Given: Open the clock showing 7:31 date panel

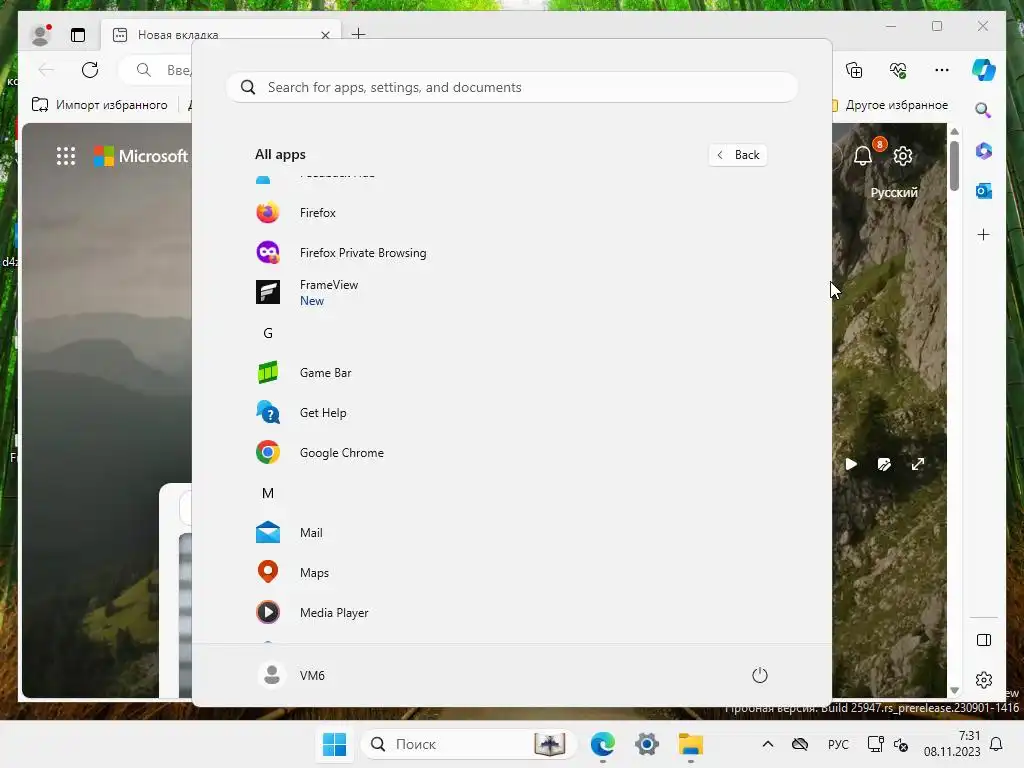Looking at the screenshot, I should (x=952, y=744).
